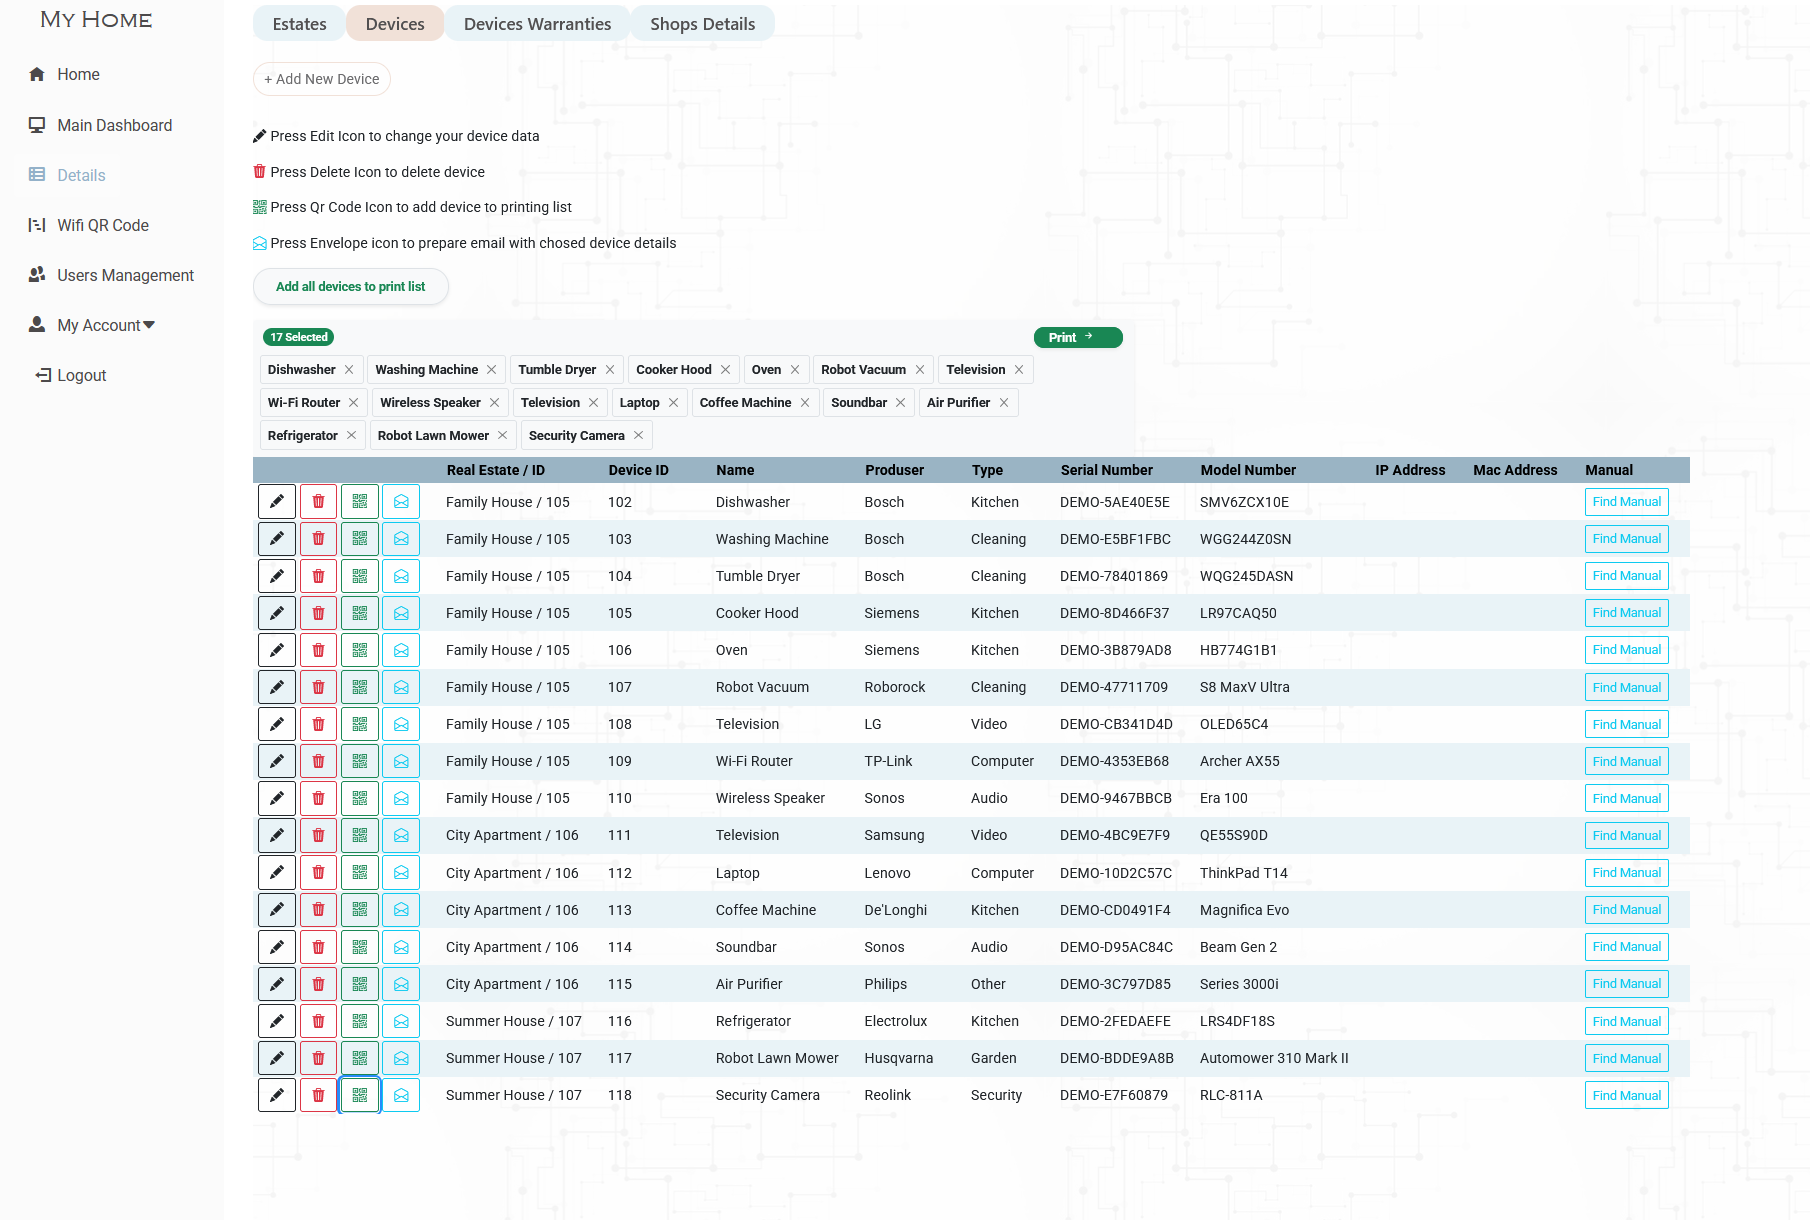Image resolution: width=1810 pixels, height=1220 pixels.
Task: Add all devices to print list
Action: 350,287
